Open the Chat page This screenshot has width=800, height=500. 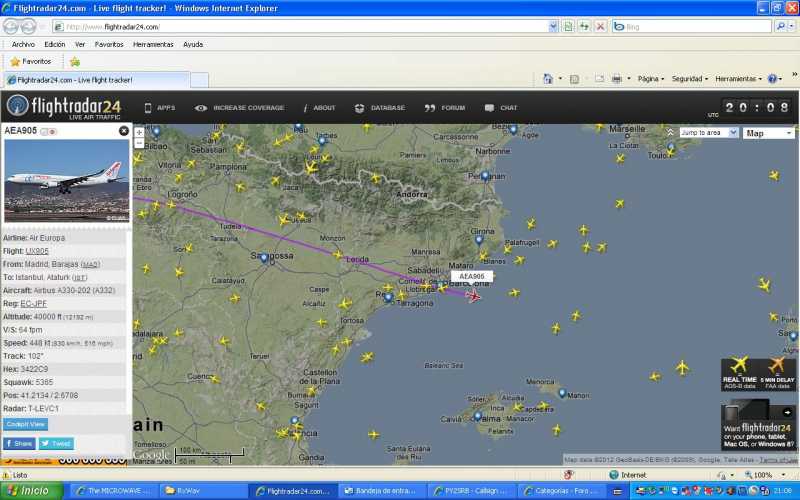point(501,108)
